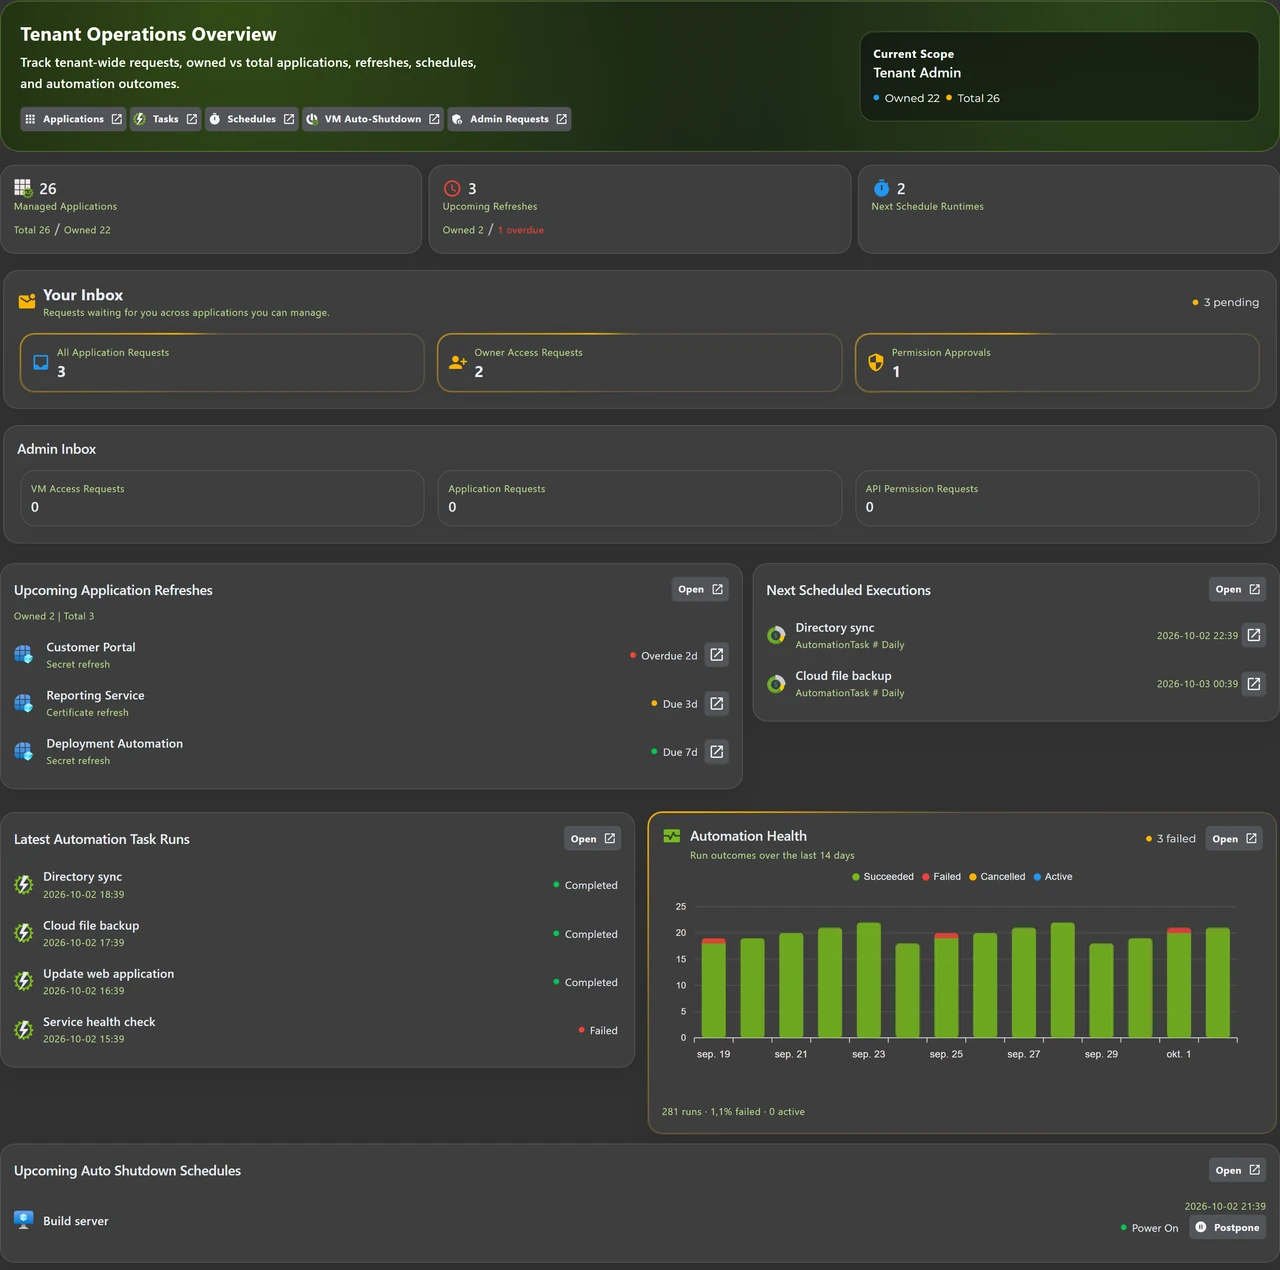Screen dimensions: 1280x1270
Task: Open the Applications shortcut link
Action: point(73,119)
